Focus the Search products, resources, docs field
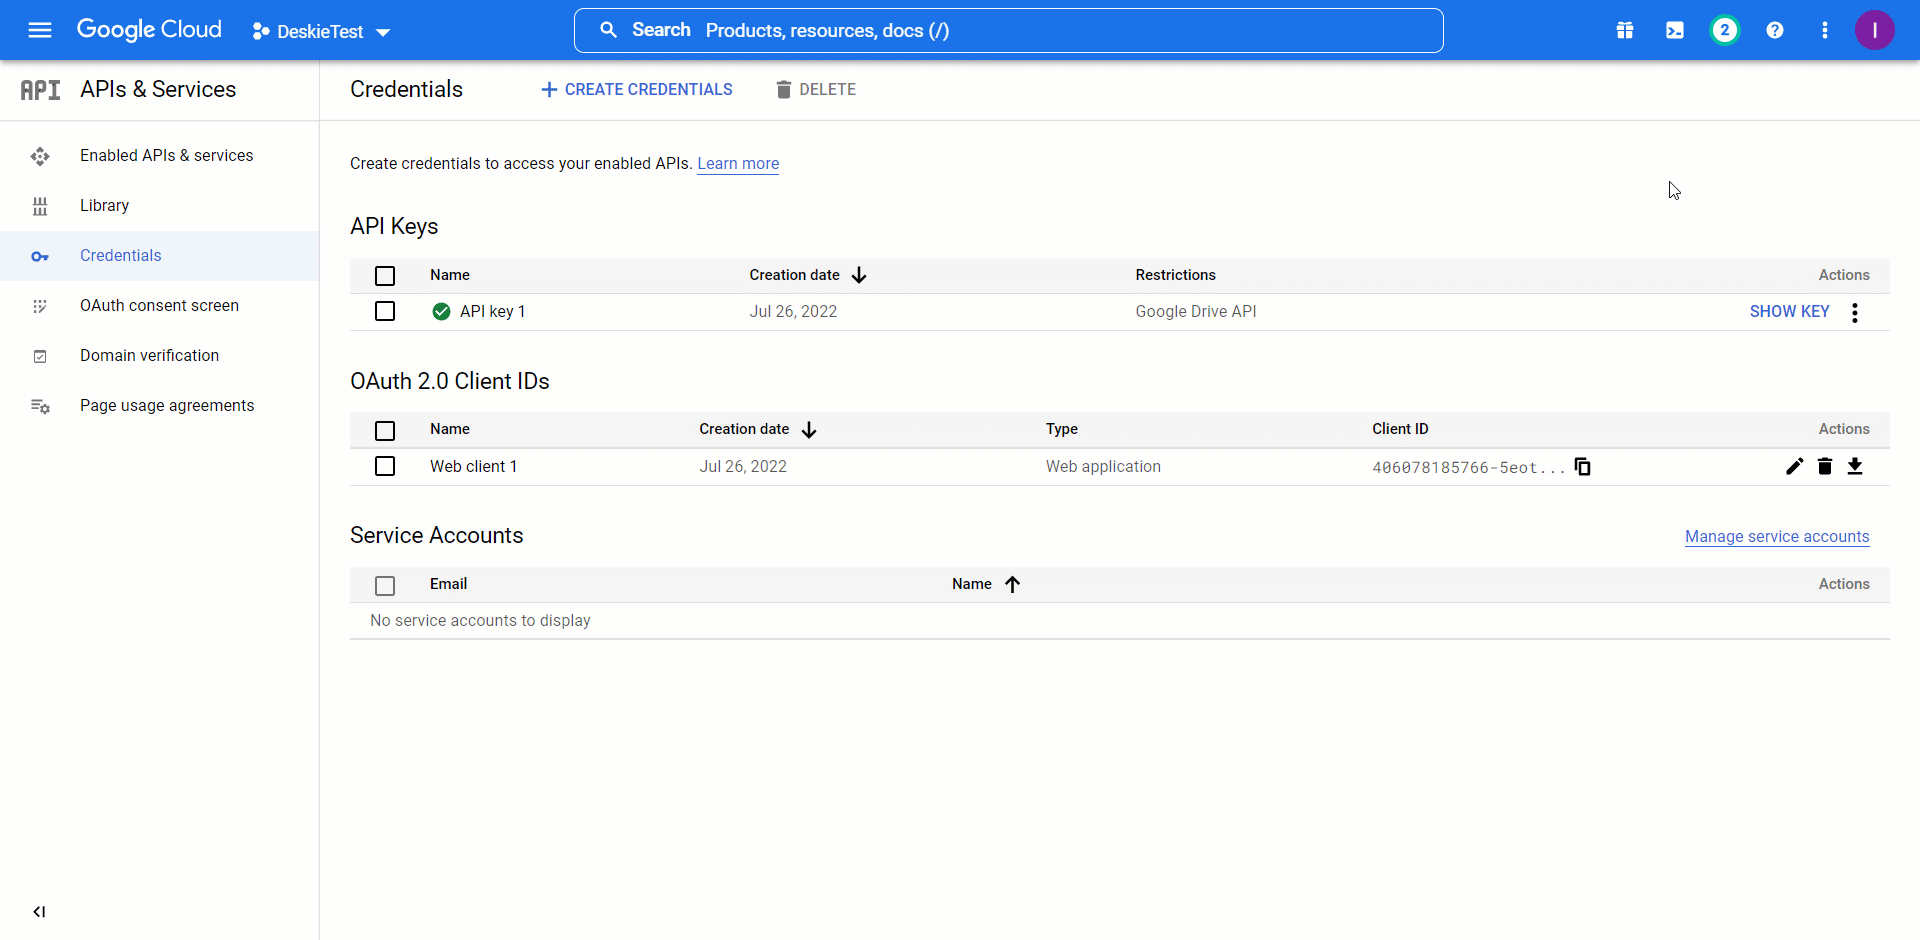Screen dimensions: 1920x940 click(x=1008, y=30)
